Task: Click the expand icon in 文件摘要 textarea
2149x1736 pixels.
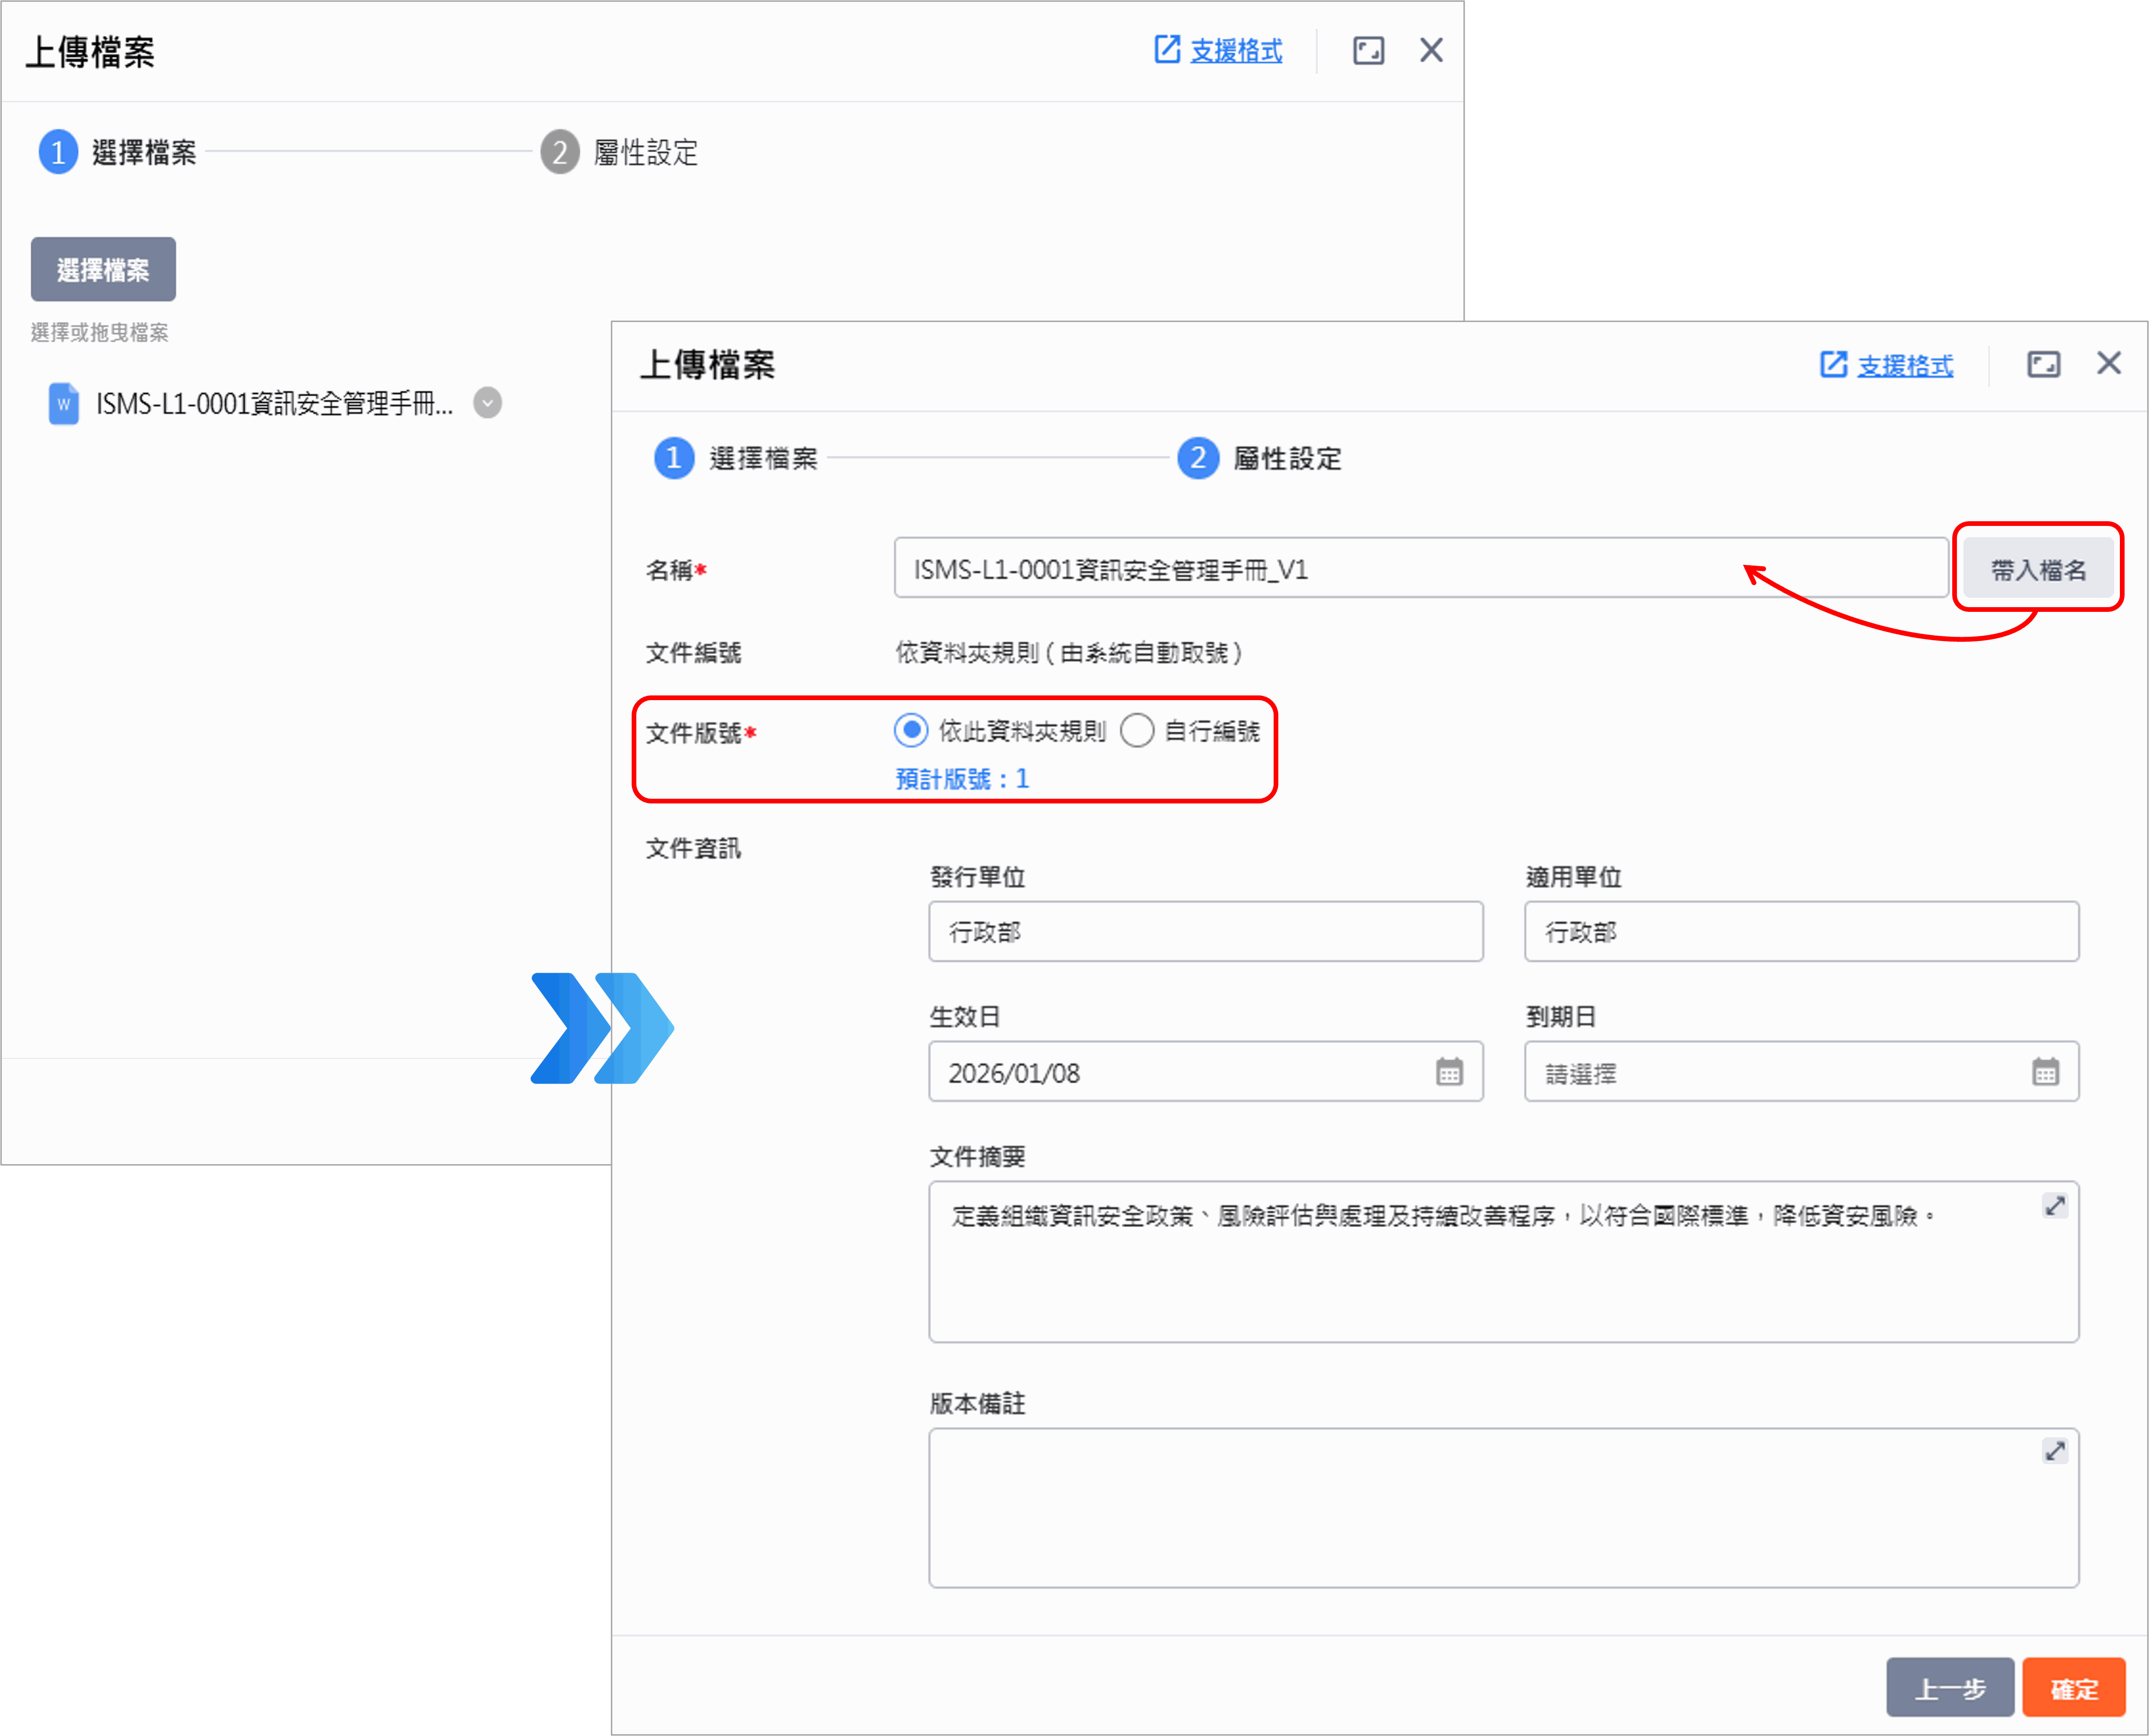Action: [2054, 1206]
